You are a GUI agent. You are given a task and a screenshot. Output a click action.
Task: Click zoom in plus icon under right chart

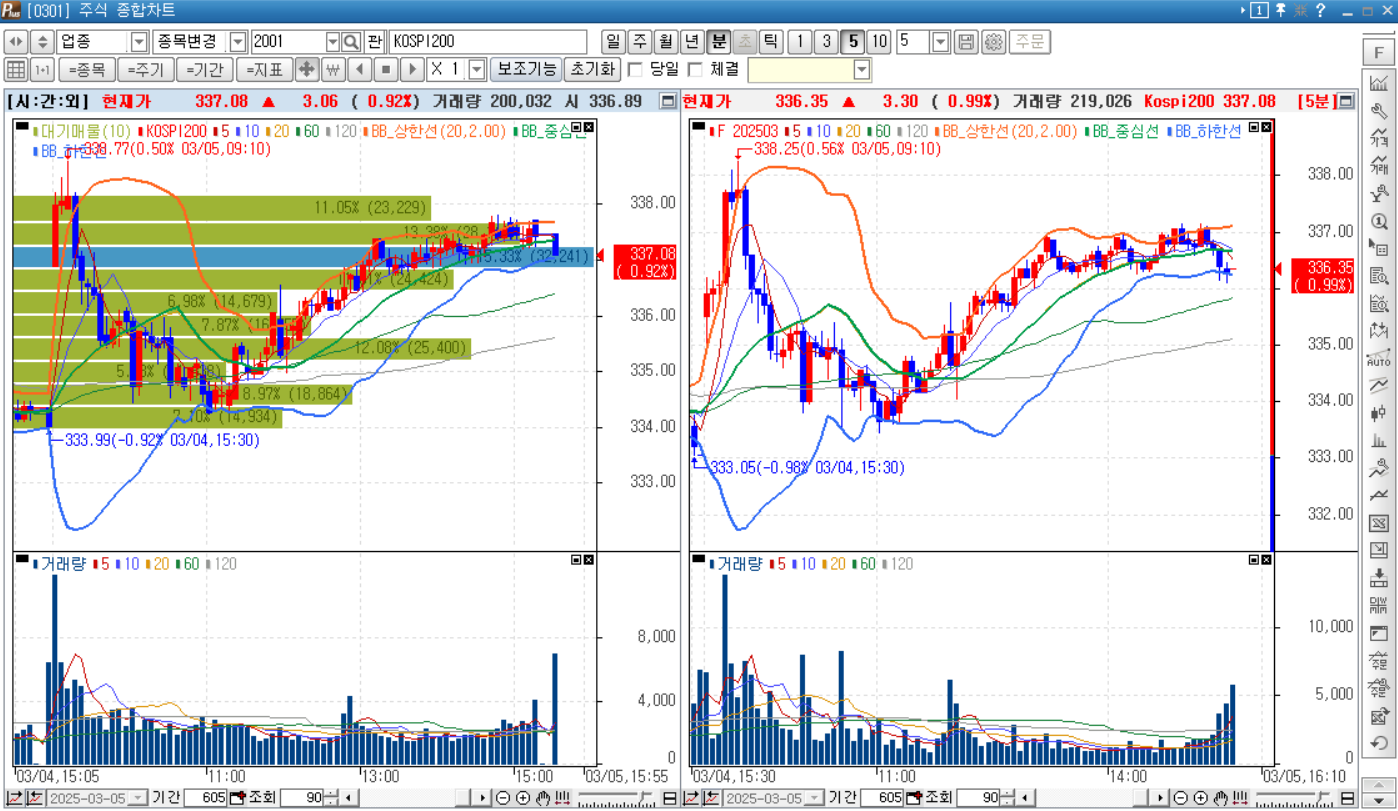tap(1200, 798)
